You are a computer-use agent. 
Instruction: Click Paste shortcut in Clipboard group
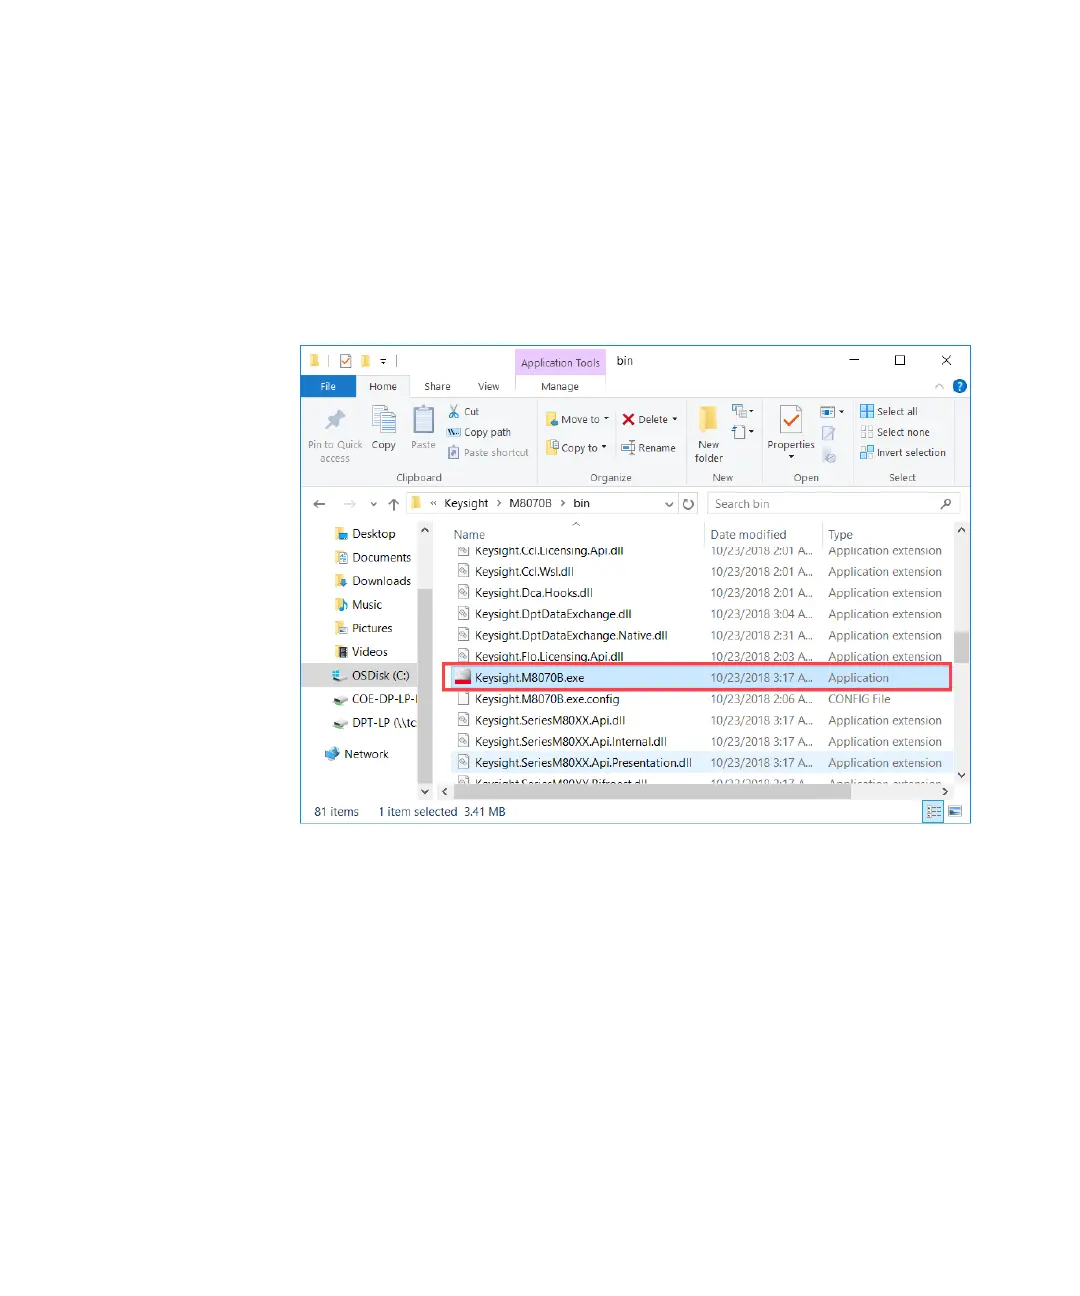pyautogui.click(x=488, y=452)
